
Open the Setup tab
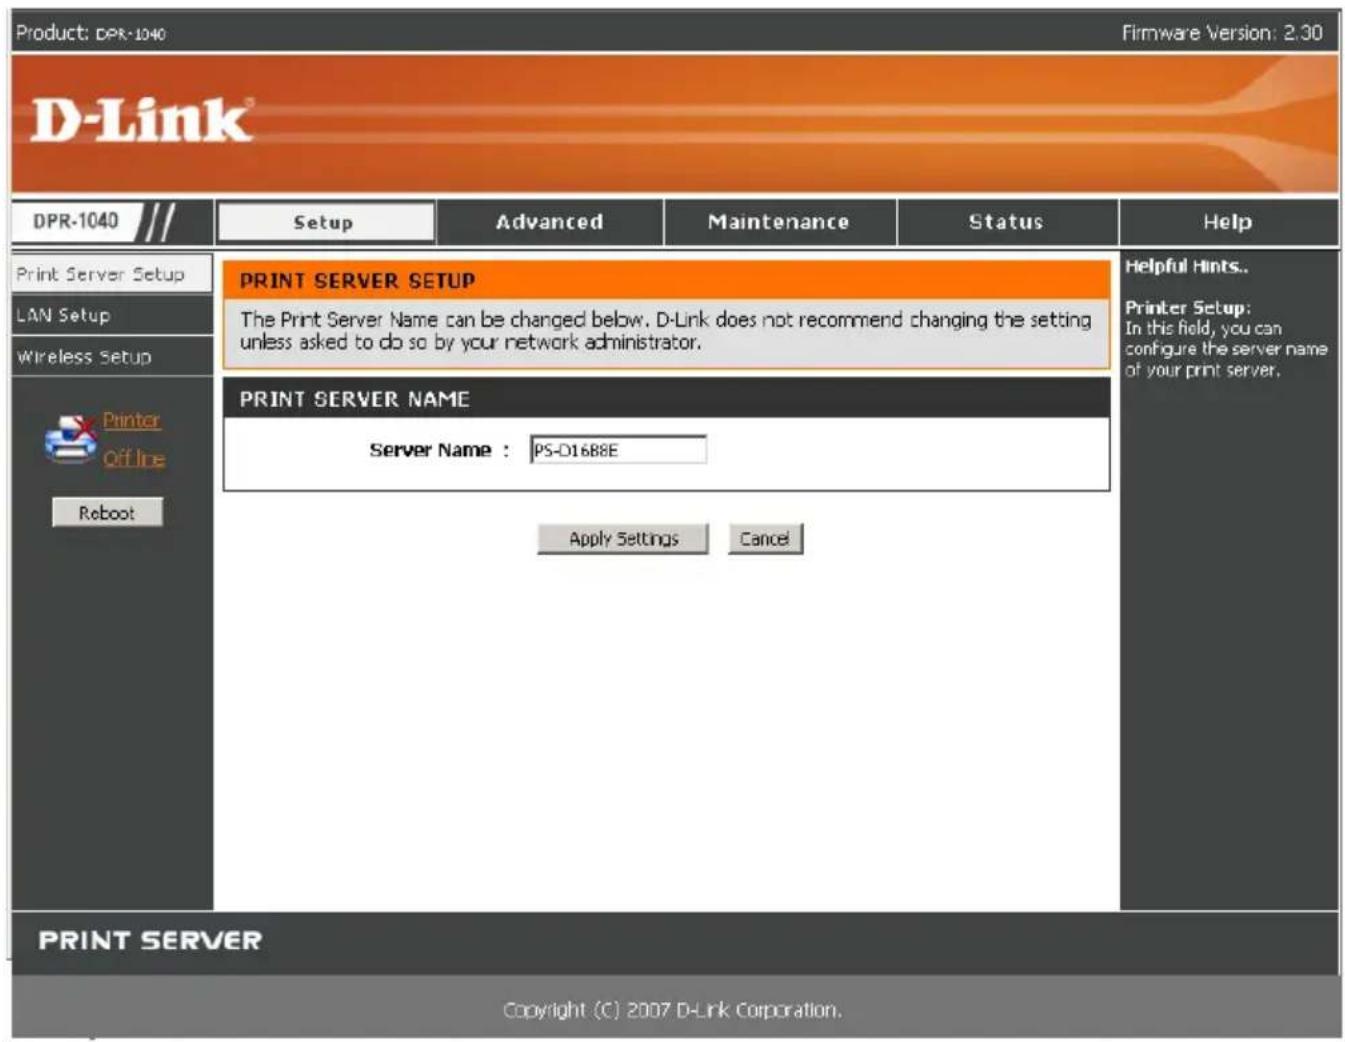click(x=325, y=222)
